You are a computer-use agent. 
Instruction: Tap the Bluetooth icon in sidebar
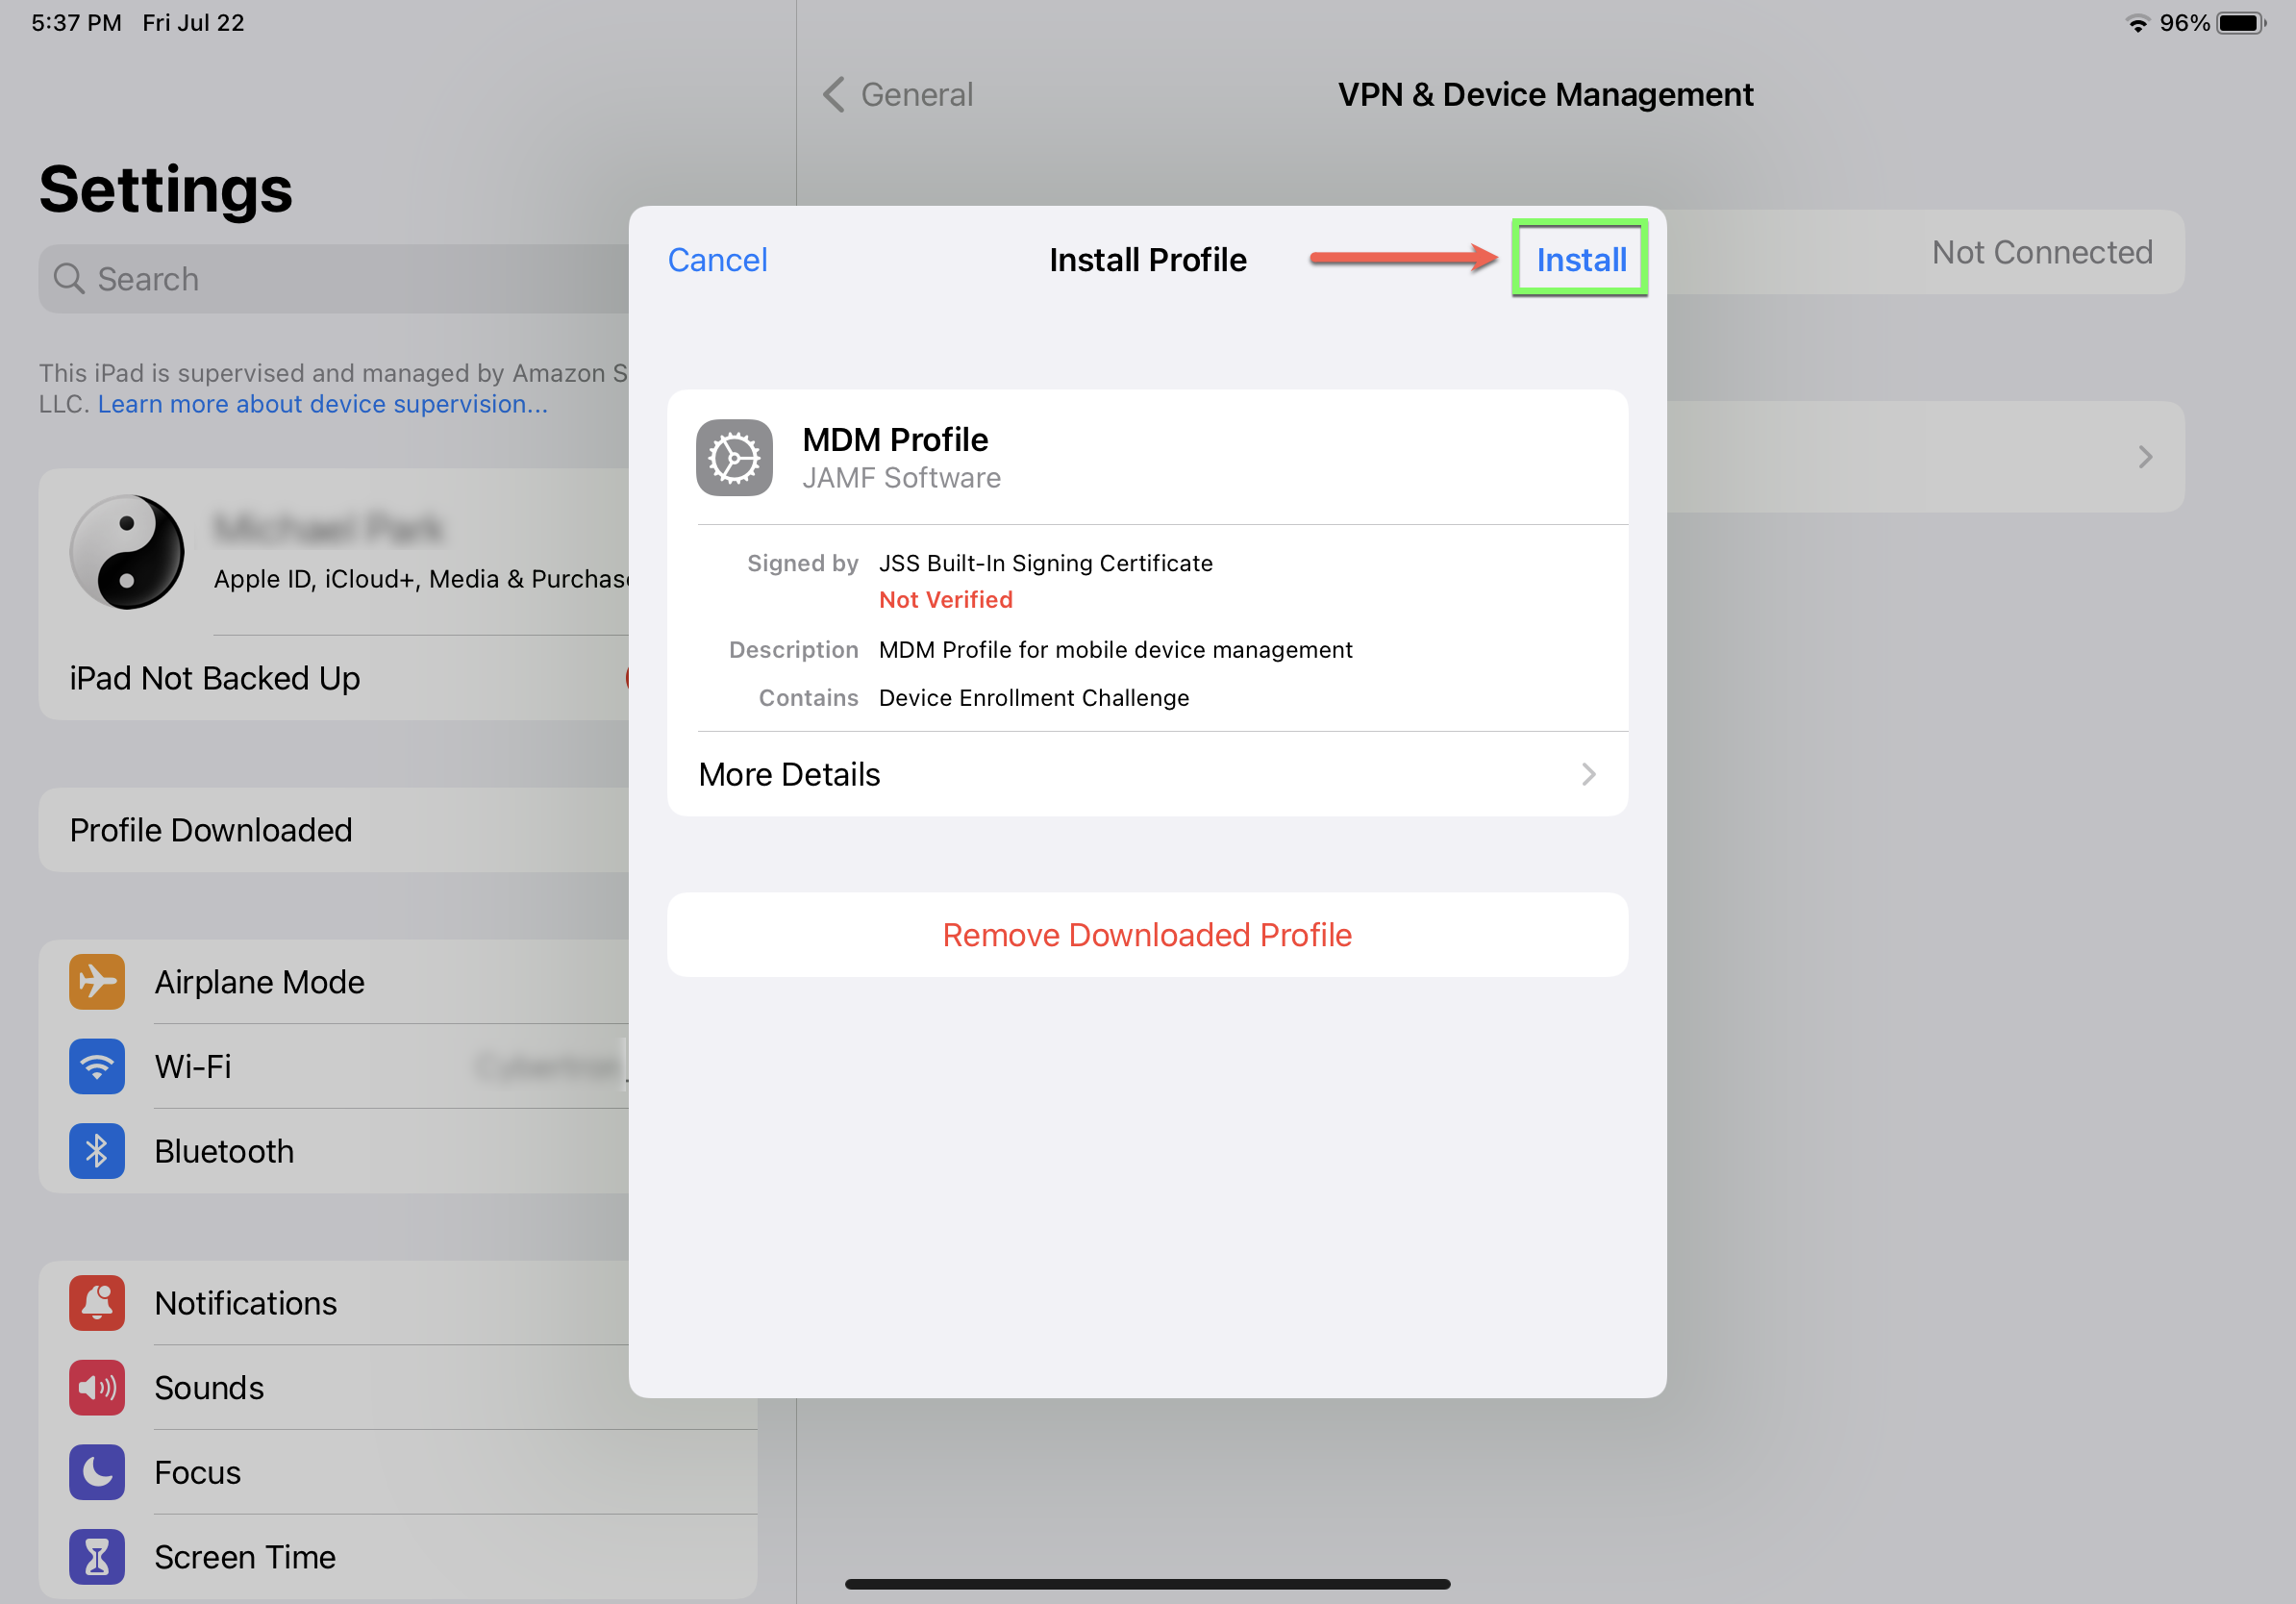pyautogui.click(x=97, y=1151)
